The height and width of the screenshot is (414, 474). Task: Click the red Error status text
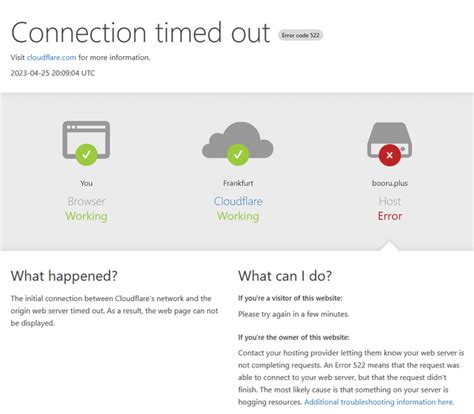[x=390, y=216]
